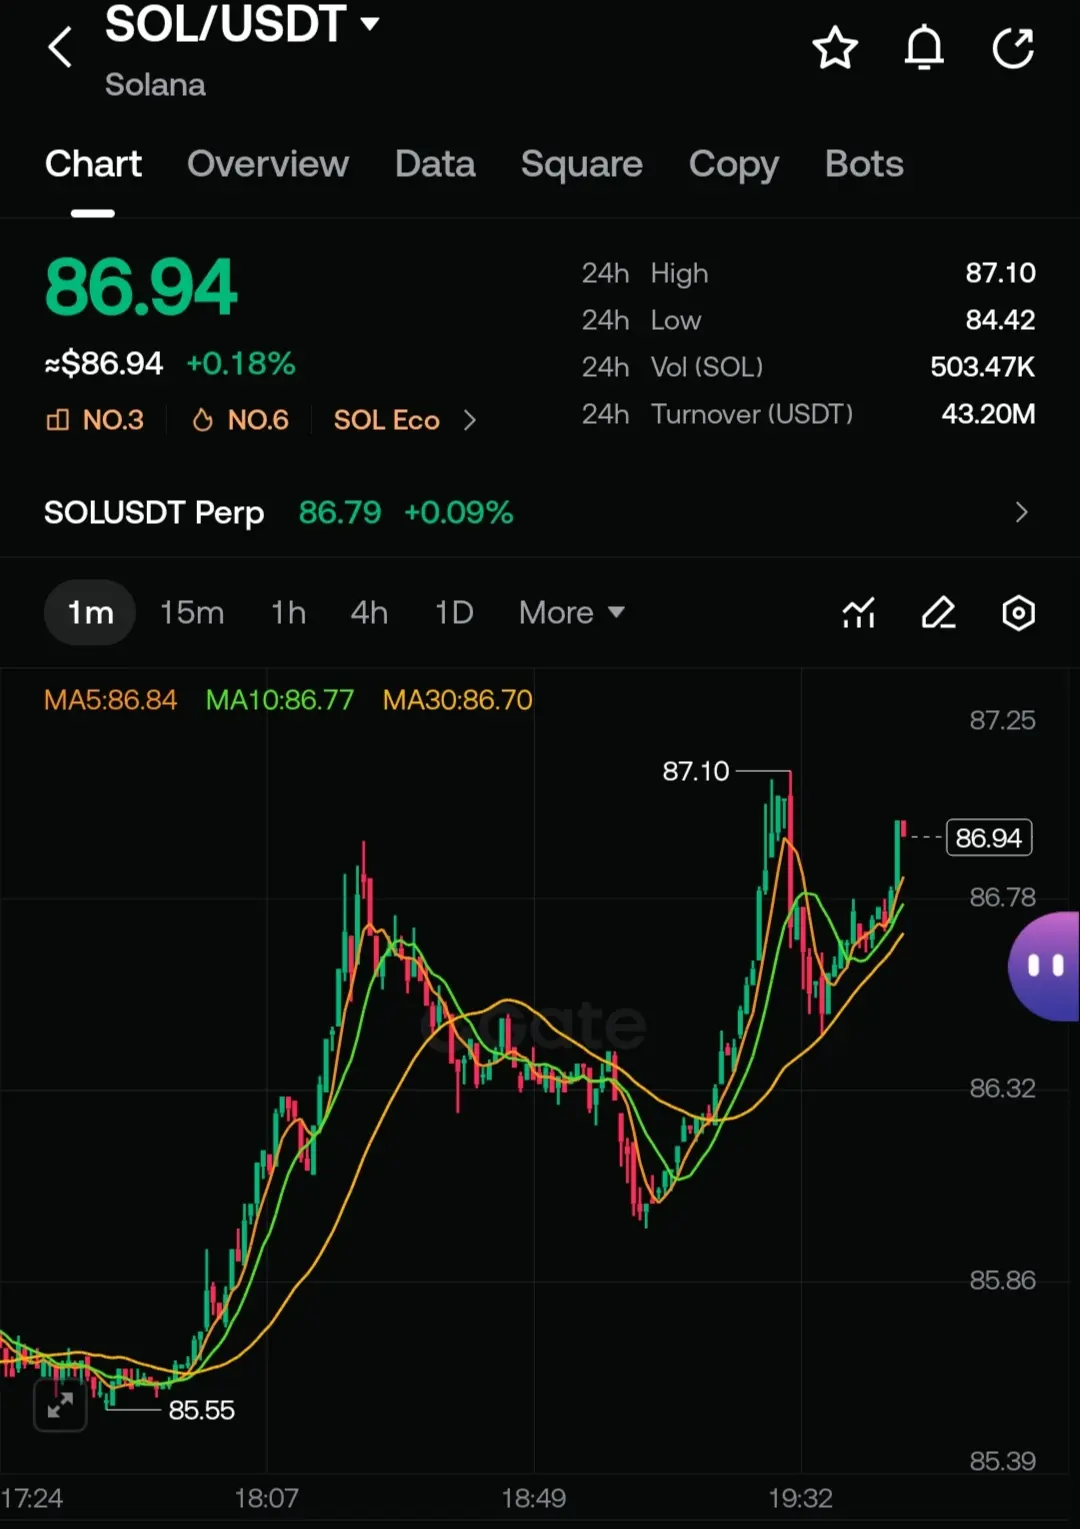Select the 4h timeframe

[369, 613]
